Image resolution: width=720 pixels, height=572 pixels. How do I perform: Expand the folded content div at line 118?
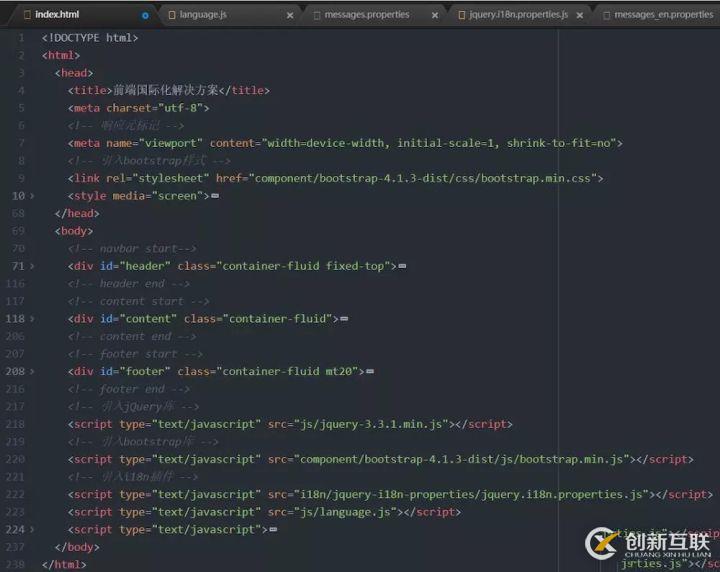[x=32, y=319]
